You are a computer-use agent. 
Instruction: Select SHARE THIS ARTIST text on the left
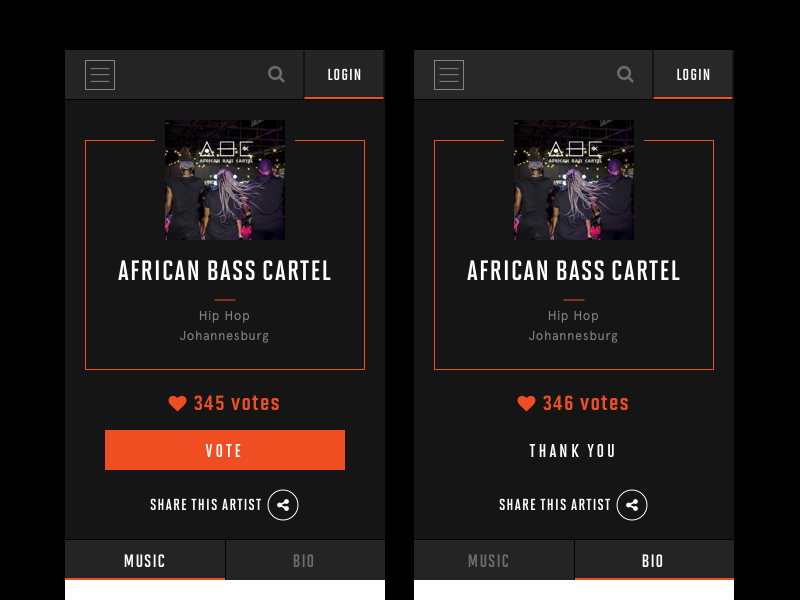pyautogui.click(x=206, y=505)
